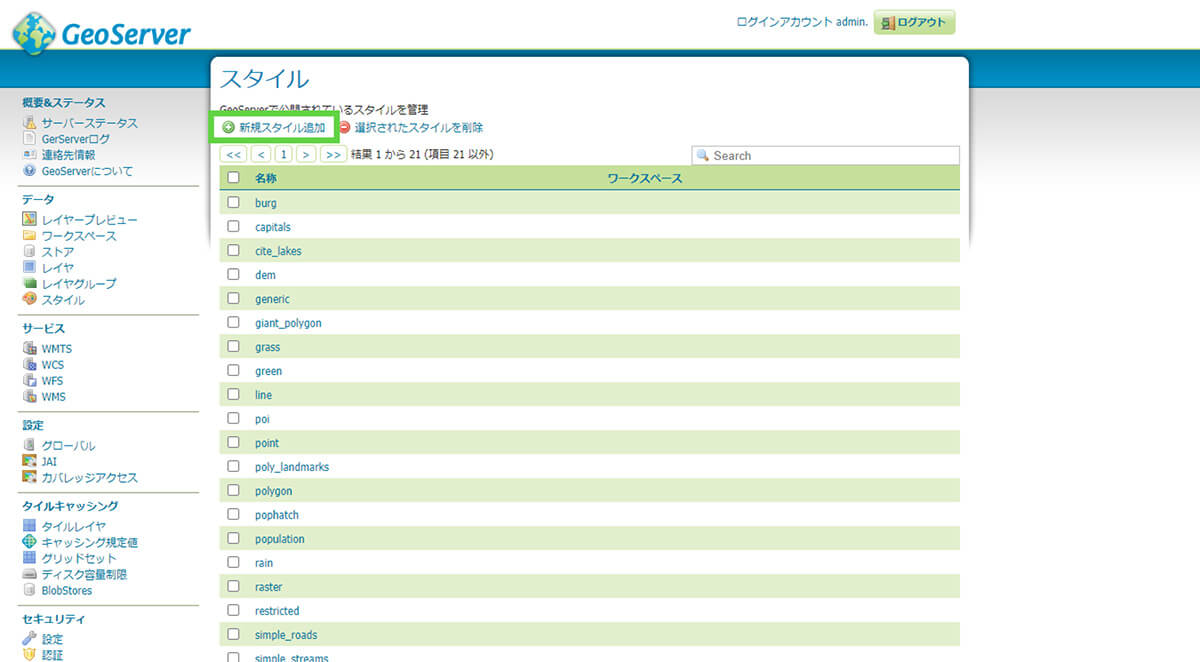This screenshot has height=662, width=1200.
Task: Focus the Search field
Action: 825,156
